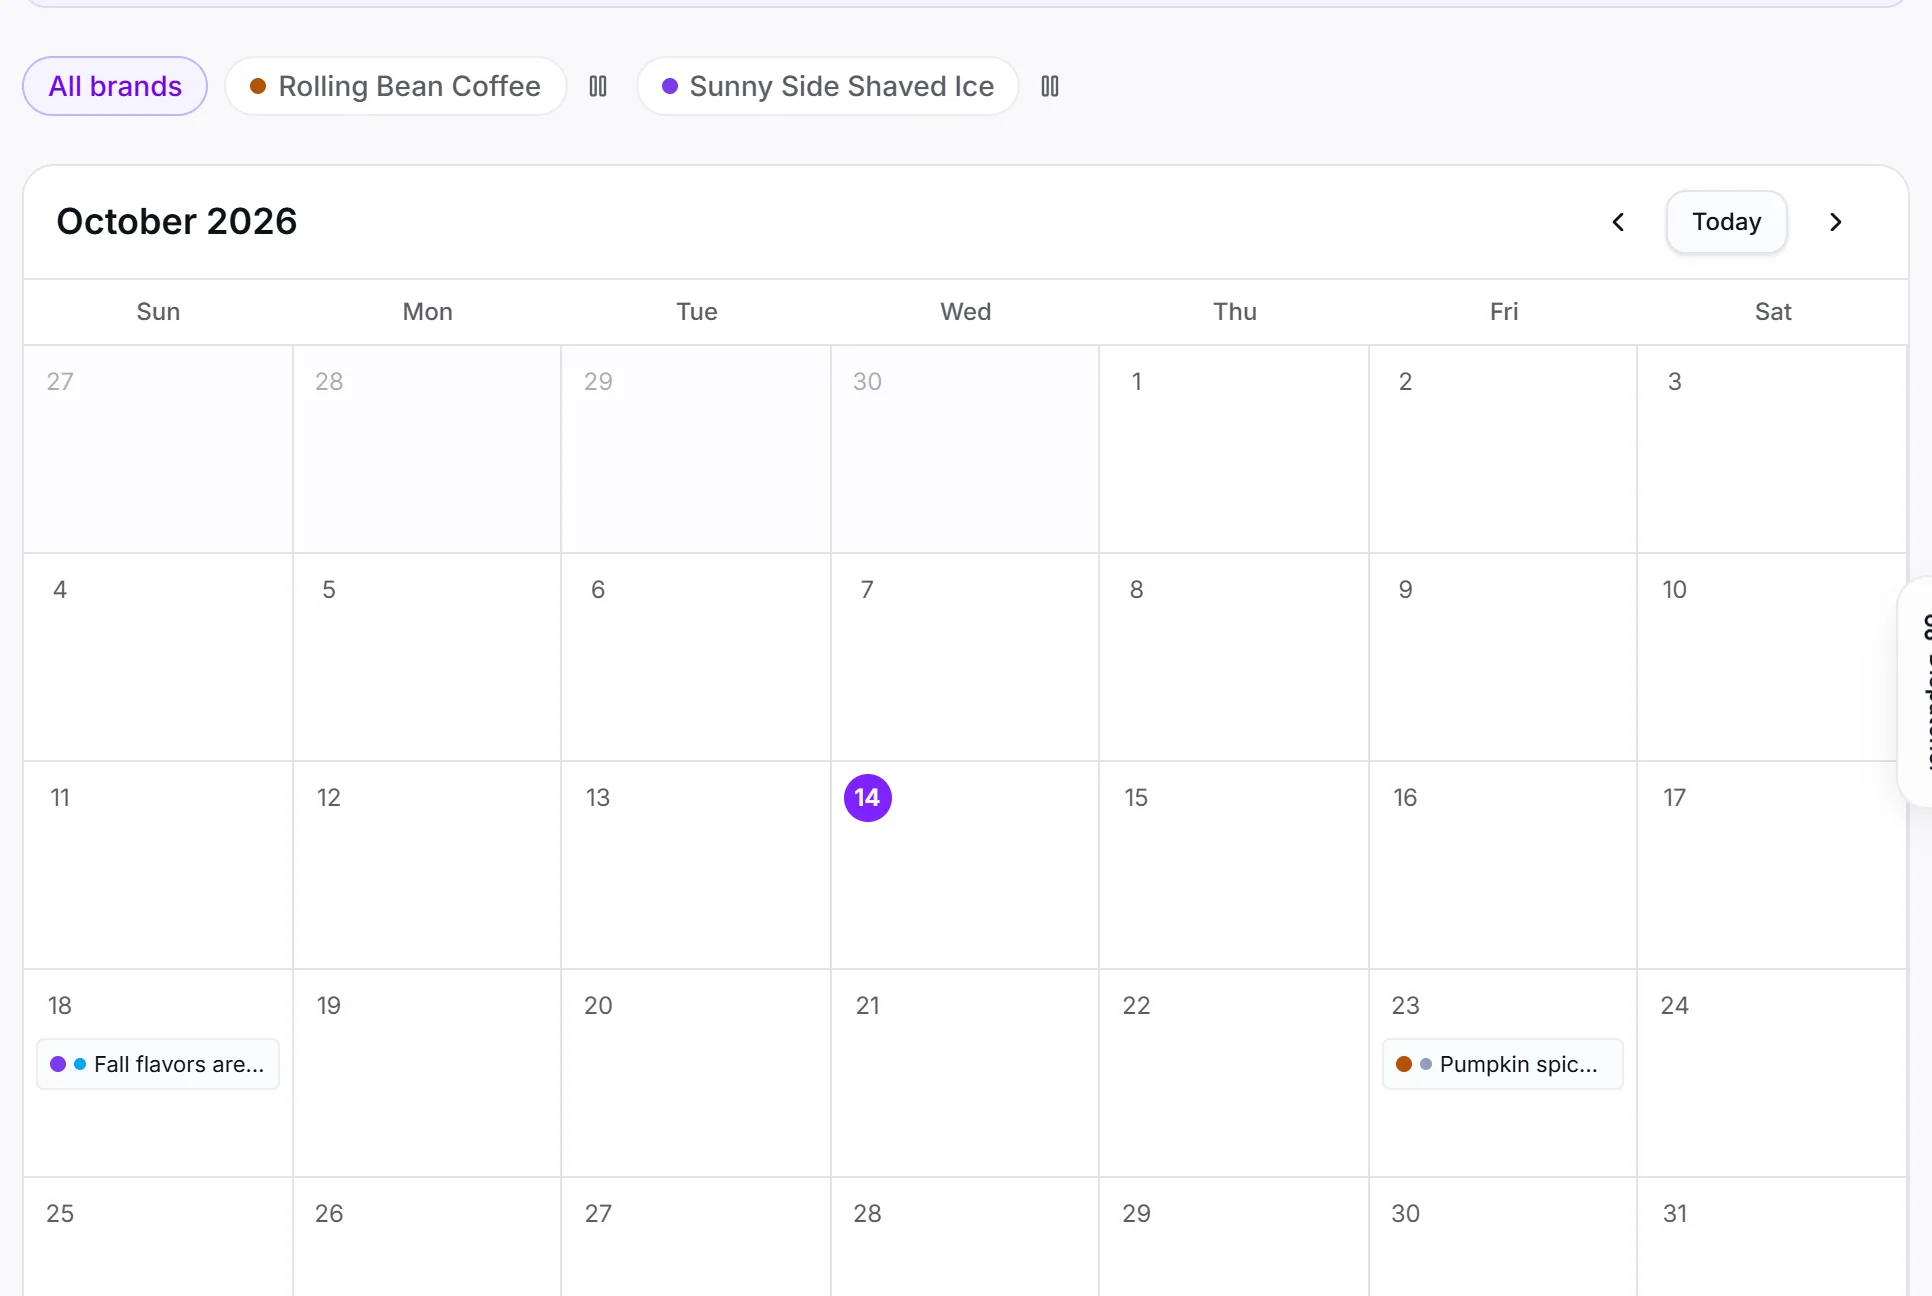This screenshot has height=1296, width=1932.
Task: Select October 2 cell
Action: tap(1504, 449)
